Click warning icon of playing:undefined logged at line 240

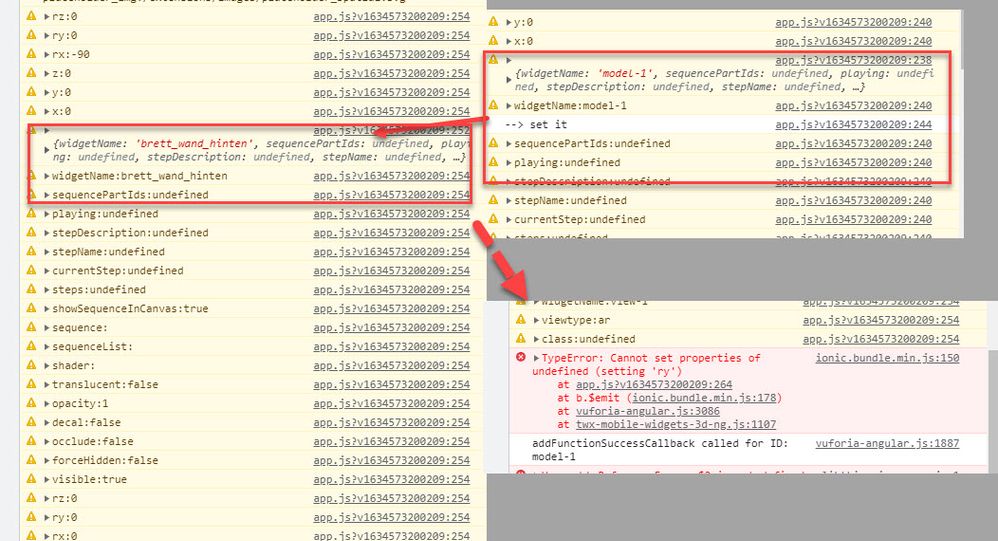493,162
